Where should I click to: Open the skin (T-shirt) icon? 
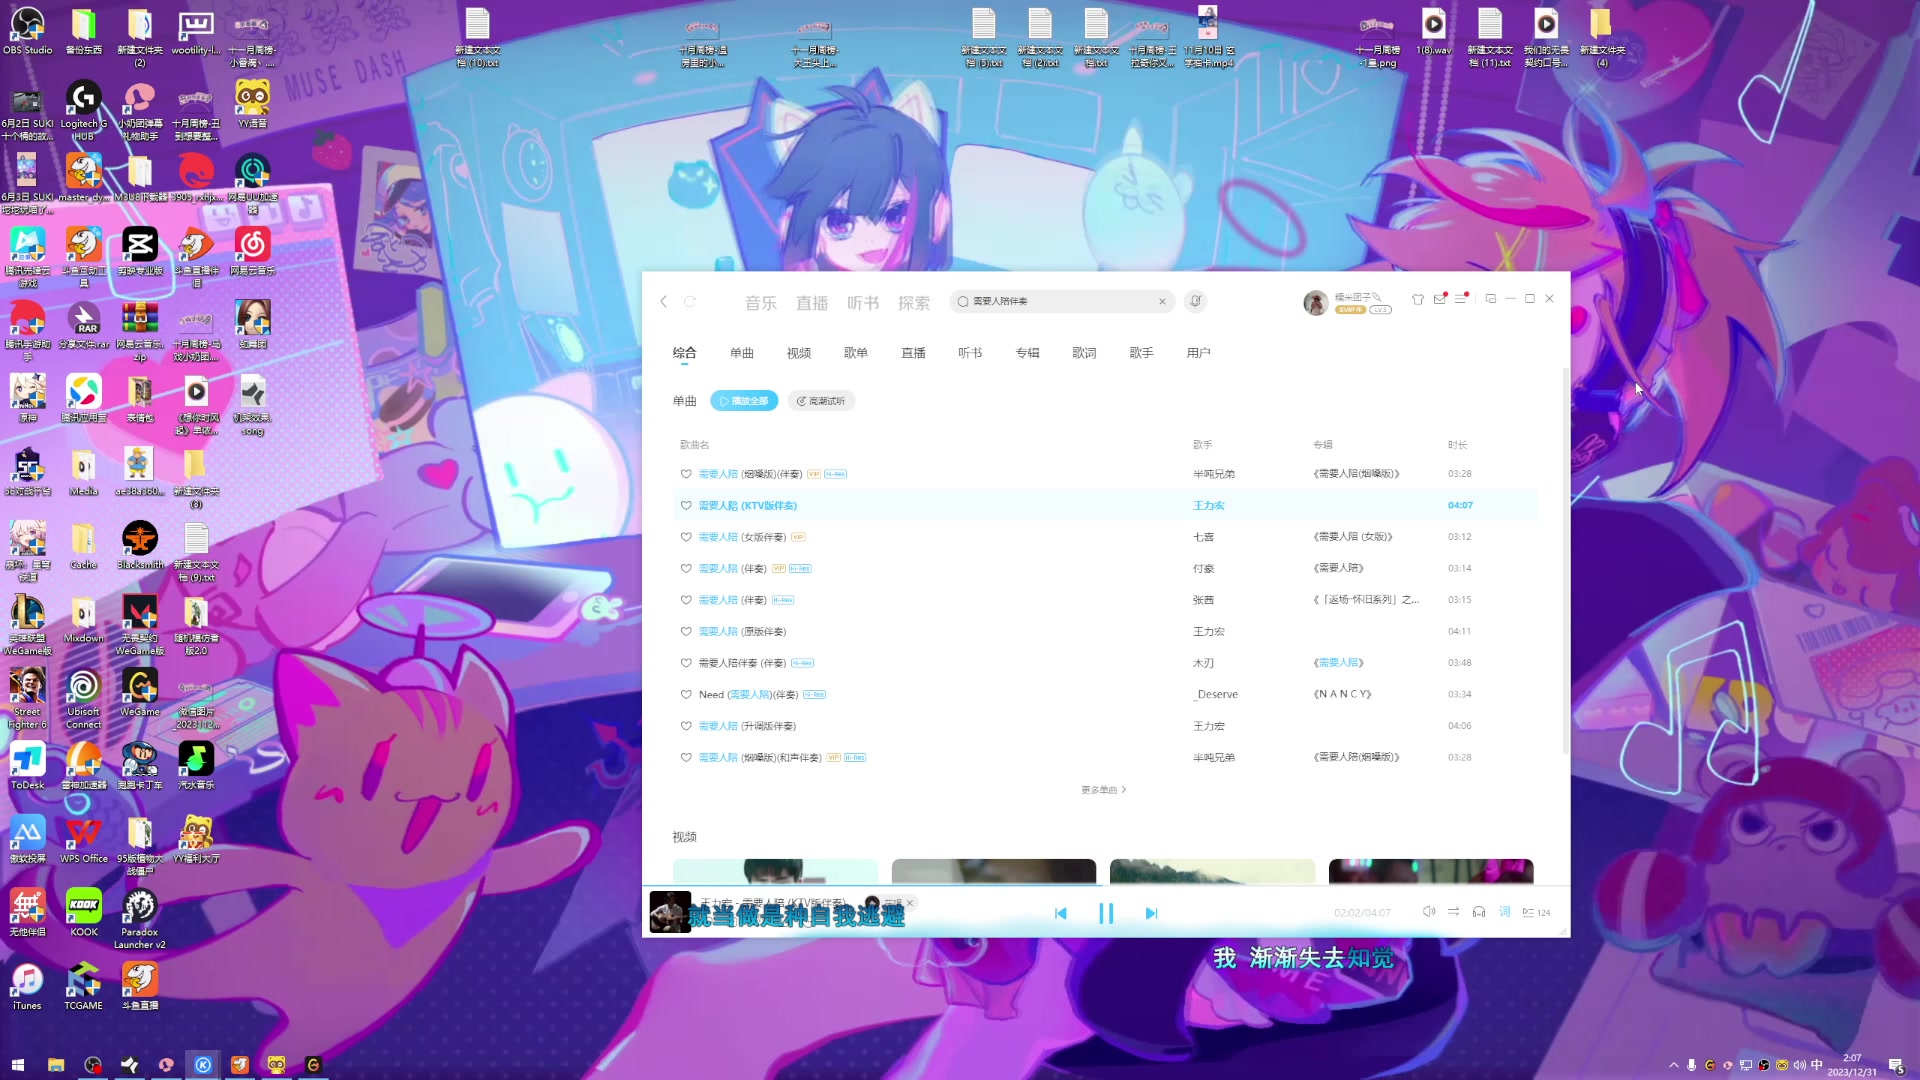[x=1417, y=299]
